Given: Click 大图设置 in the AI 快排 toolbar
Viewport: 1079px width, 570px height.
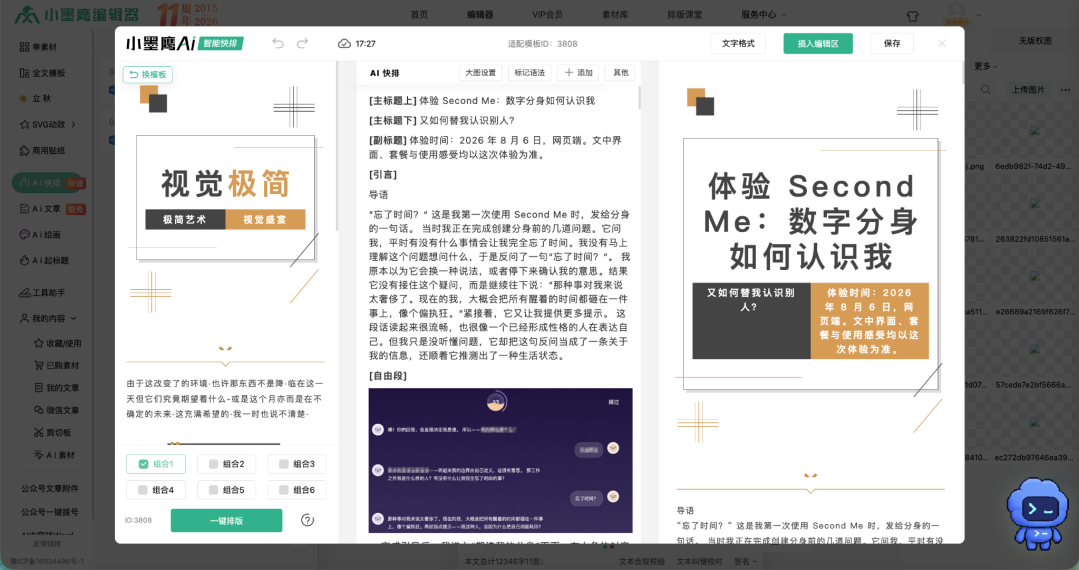Looking at the screenshot, I should coord(480,73).
